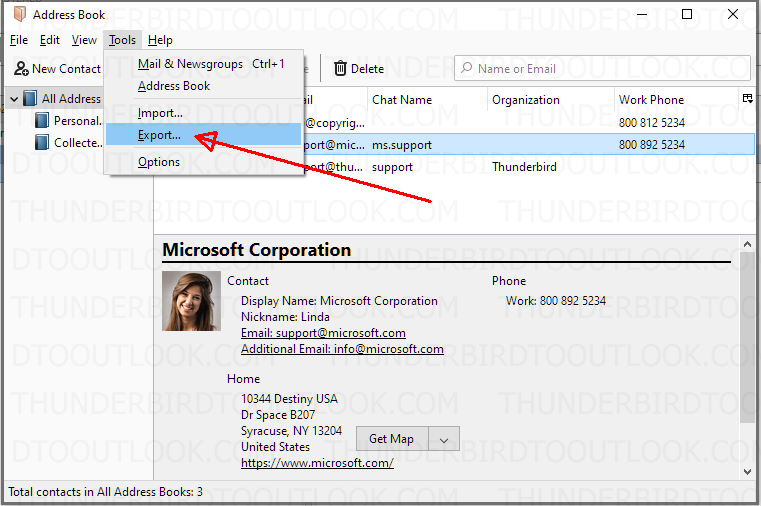
Task: Click the New Contact button label
Action: (x=66, y=69)
